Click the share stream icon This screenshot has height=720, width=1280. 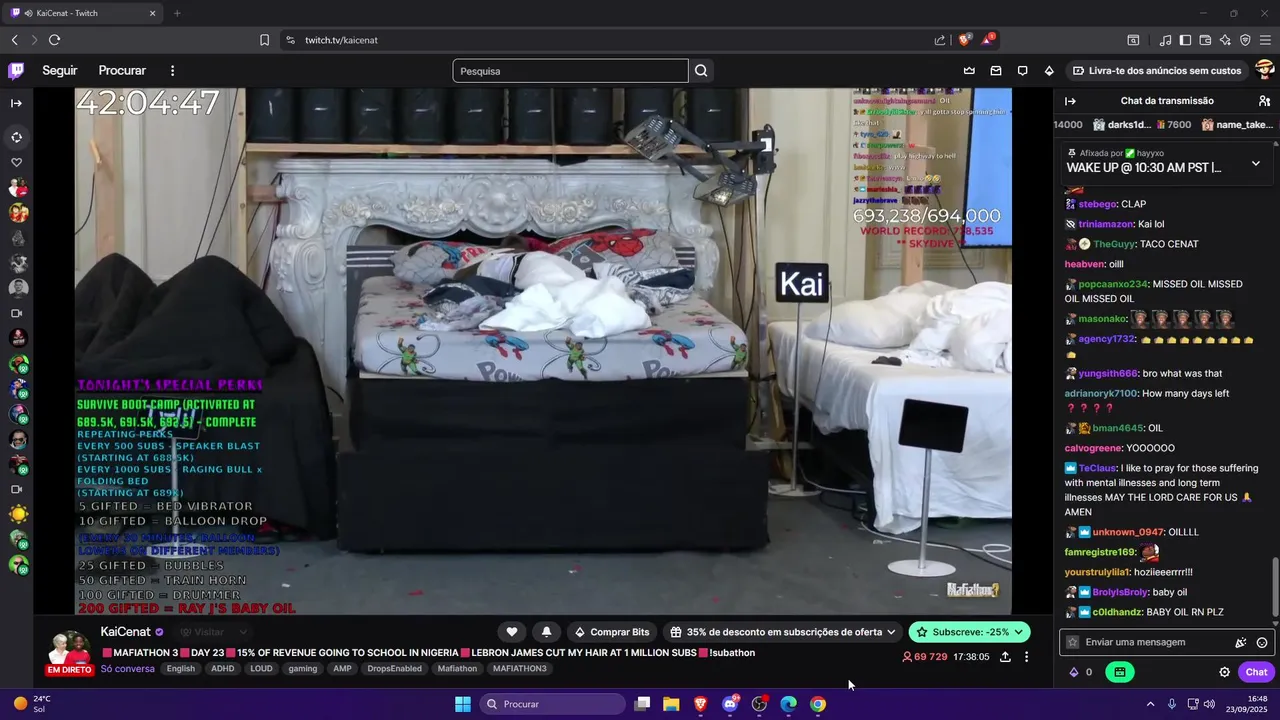click(1005, 657)
